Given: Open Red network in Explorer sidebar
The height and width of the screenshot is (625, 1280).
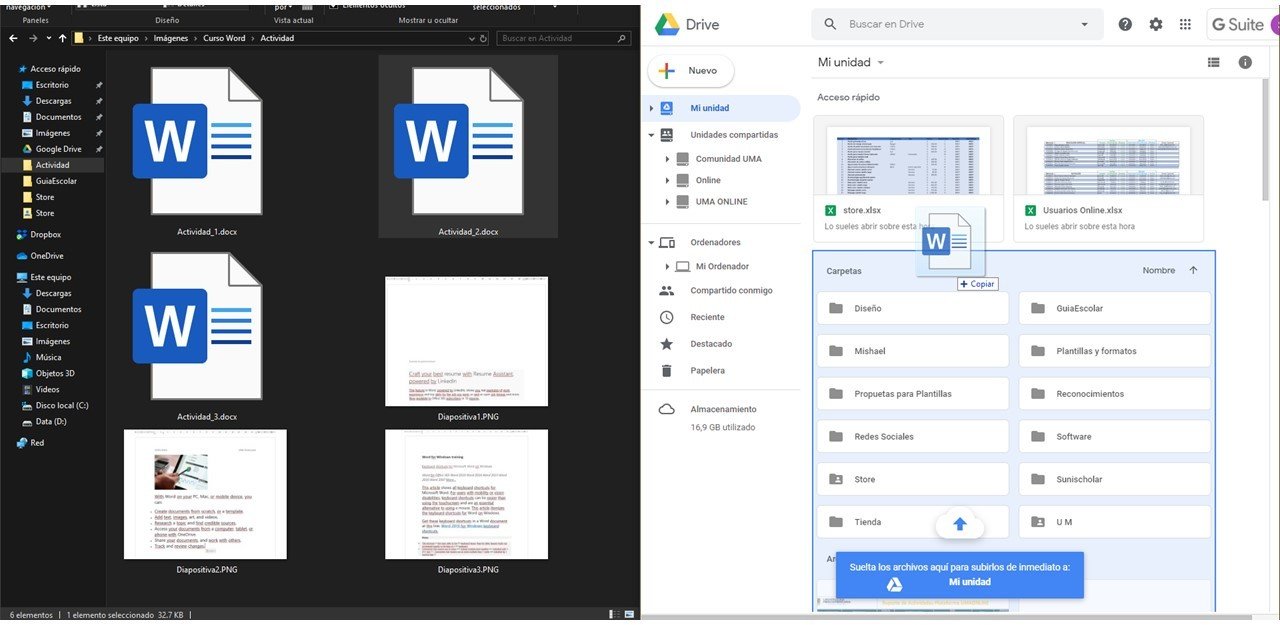Looking at the screenshot, I should pyautogui.click(x=36, y=442).
